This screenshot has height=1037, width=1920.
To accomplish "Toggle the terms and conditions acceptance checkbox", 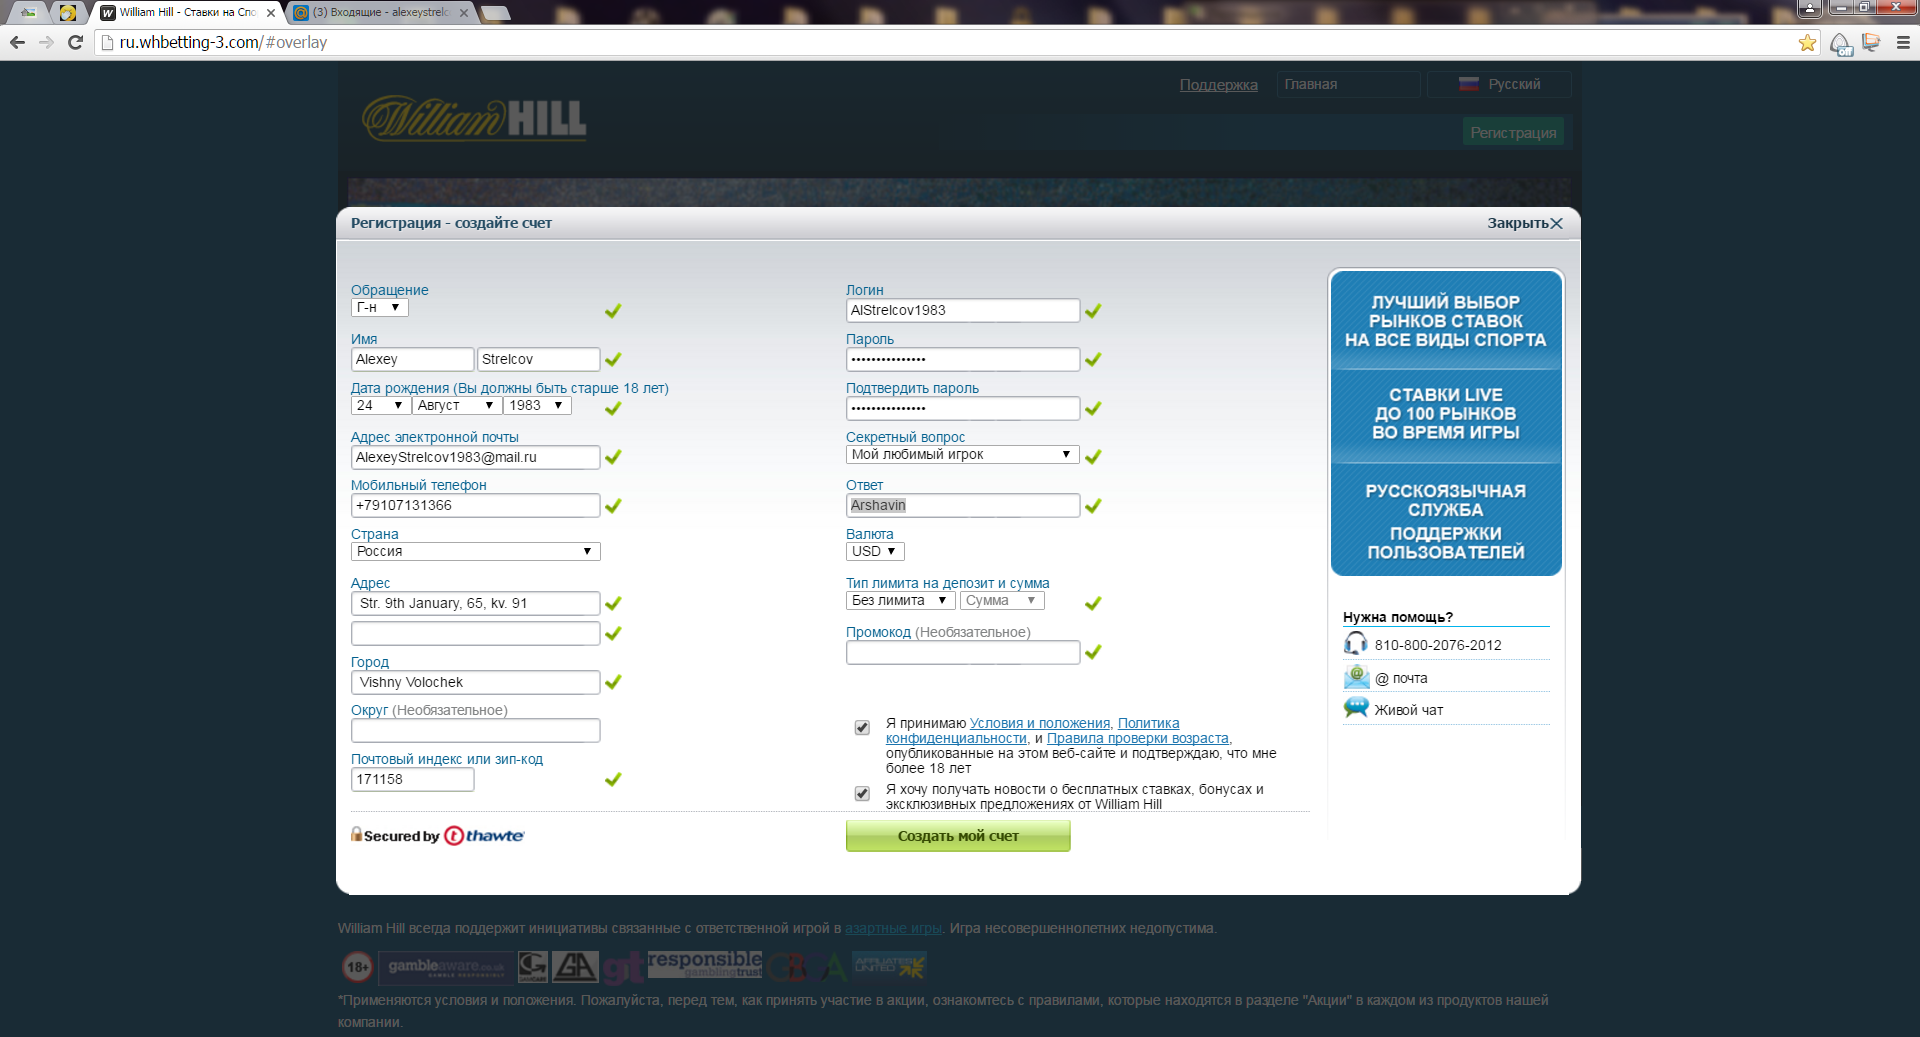I will [862, 727].
